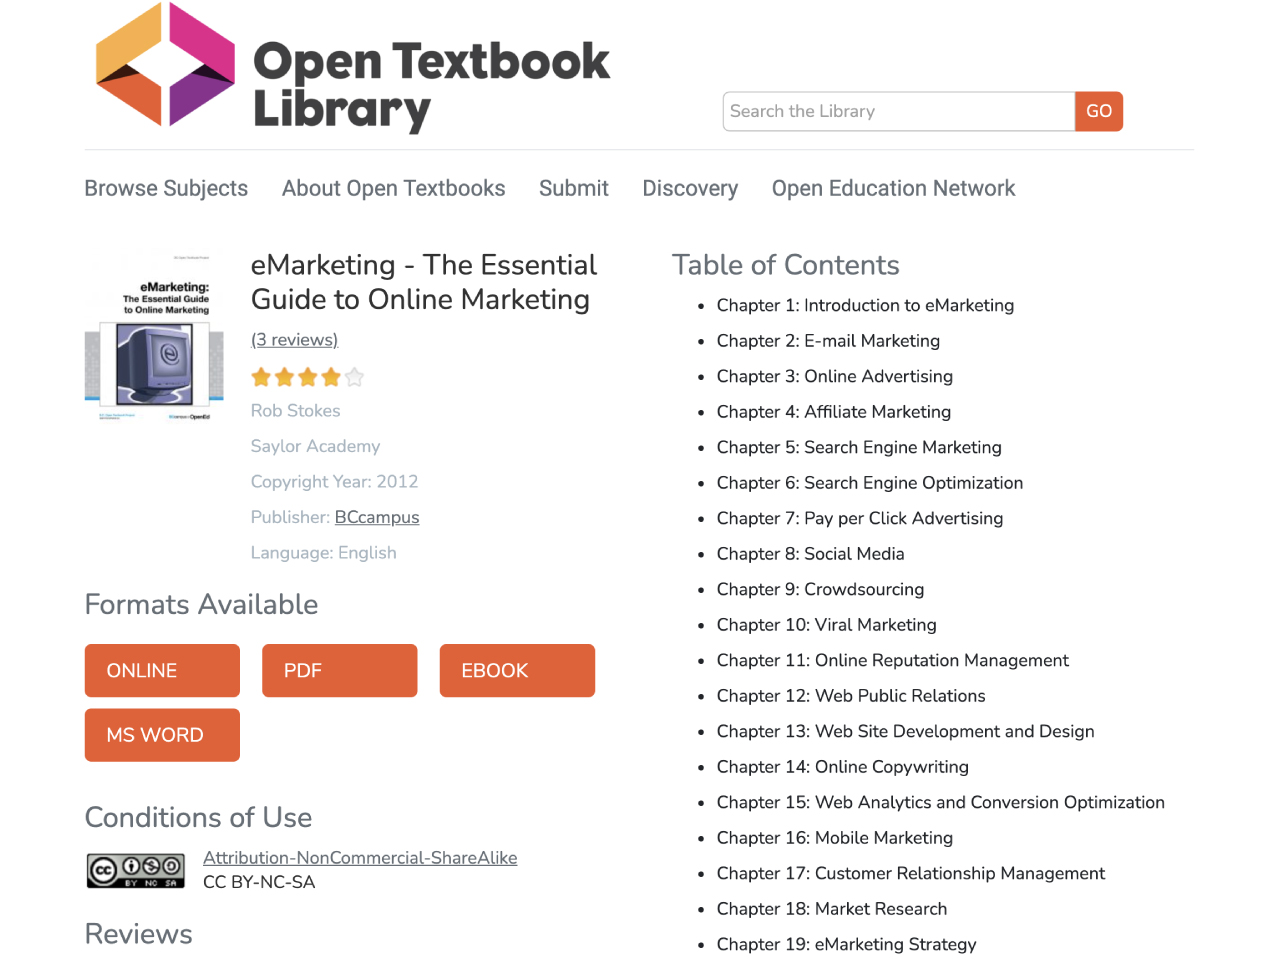Open the Discovery page
The height and width of the screenshot is (960, 1280).
pyautogui.click(x=690, y=188)
